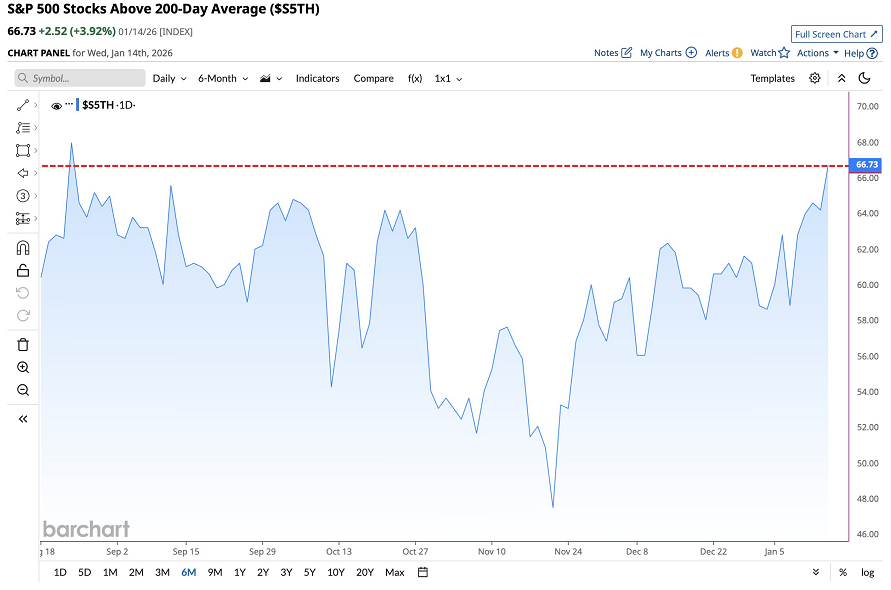The width and height of the screenshot is (891, 590).
Task: Open the Indicators menu
Action: [x=318, y=78]
